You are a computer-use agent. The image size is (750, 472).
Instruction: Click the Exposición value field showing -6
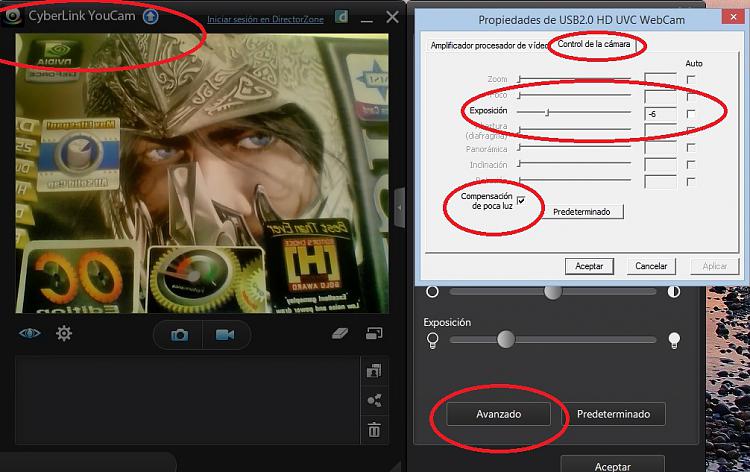click(660, 114)
